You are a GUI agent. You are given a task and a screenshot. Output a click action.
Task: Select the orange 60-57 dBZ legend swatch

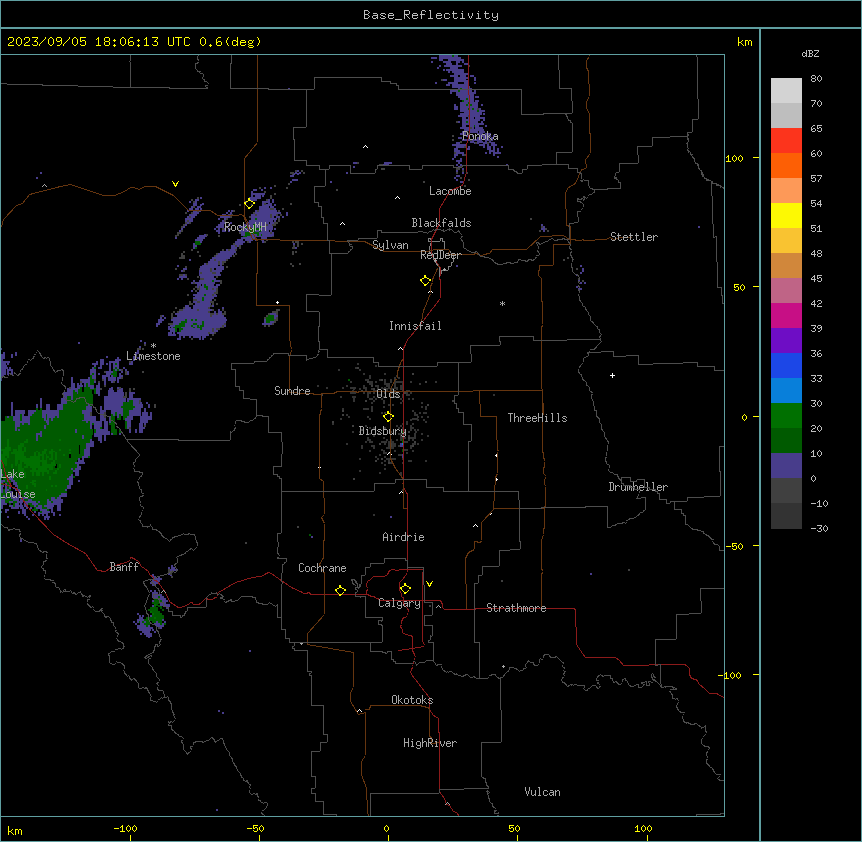pyautogui.click(x=786, y=165)
